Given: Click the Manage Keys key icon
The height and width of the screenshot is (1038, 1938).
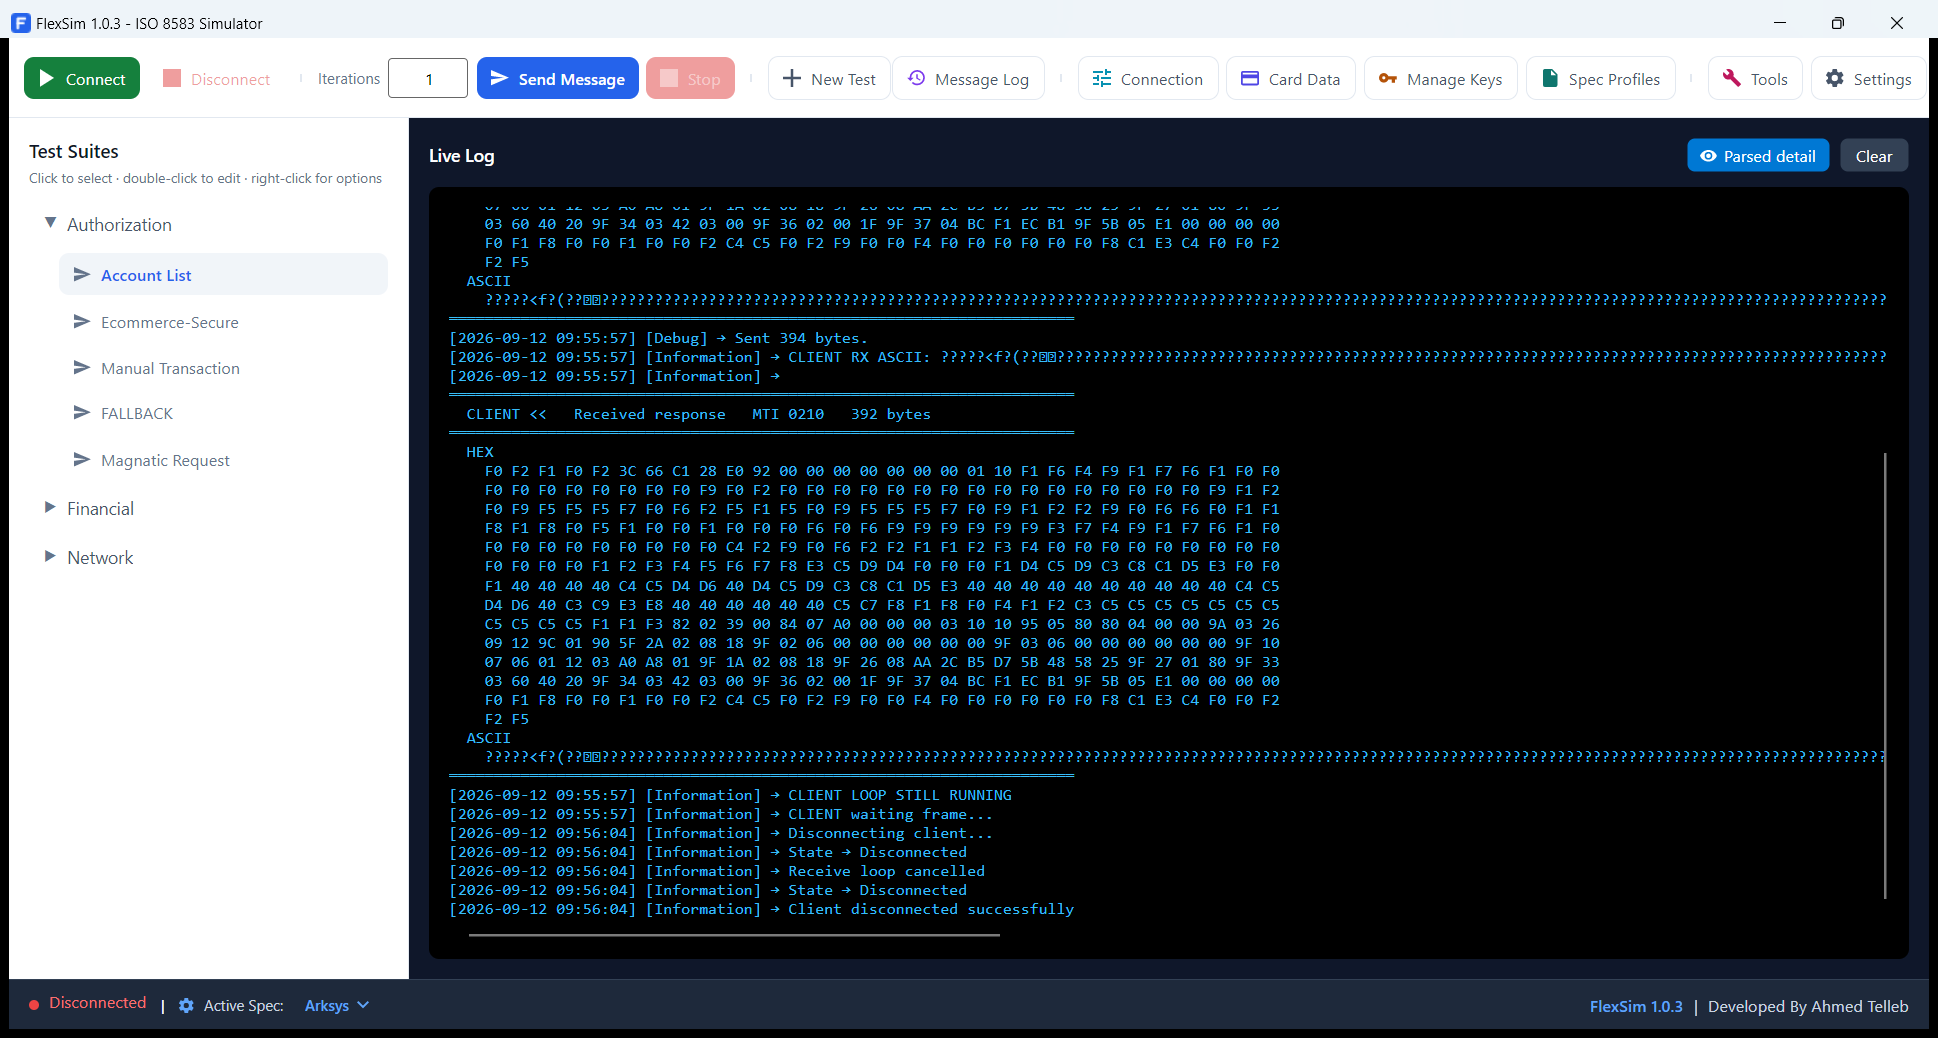Looking at the screenshot, I should click(x=1388, y=78).
